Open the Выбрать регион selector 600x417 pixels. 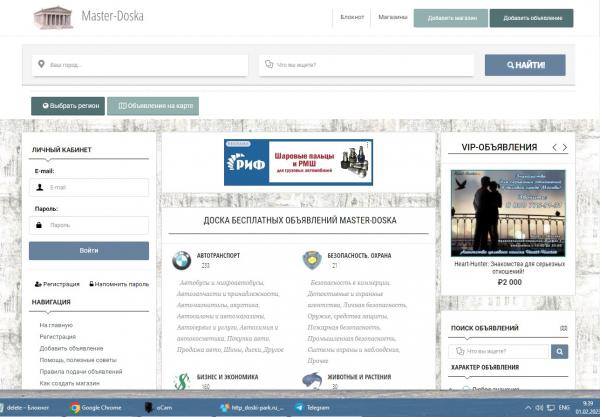pos(67,105)
